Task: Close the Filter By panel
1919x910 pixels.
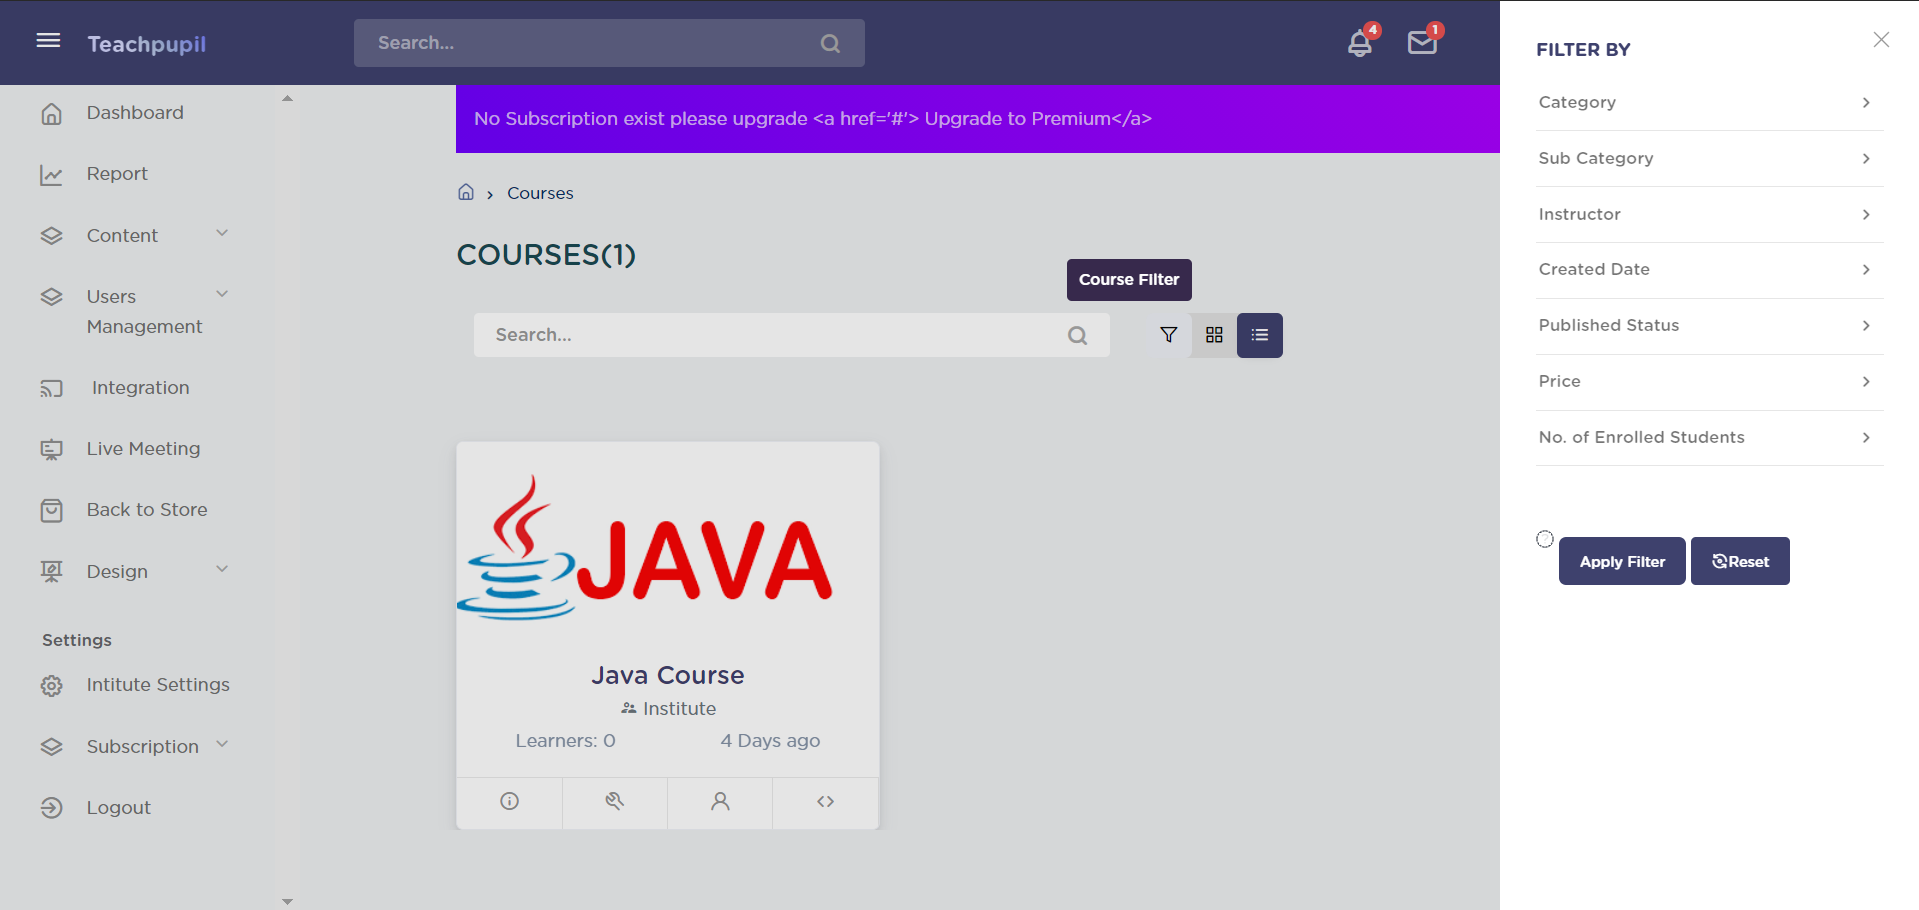Action: pos(1881,40)
